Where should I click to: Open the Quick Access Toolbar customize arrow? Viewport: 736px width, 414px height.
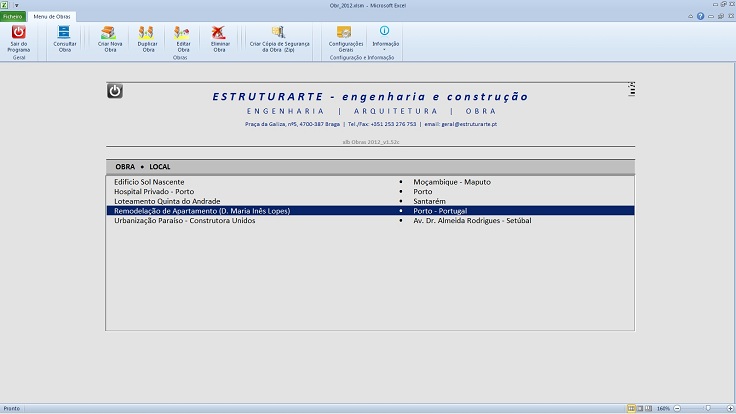17,5
